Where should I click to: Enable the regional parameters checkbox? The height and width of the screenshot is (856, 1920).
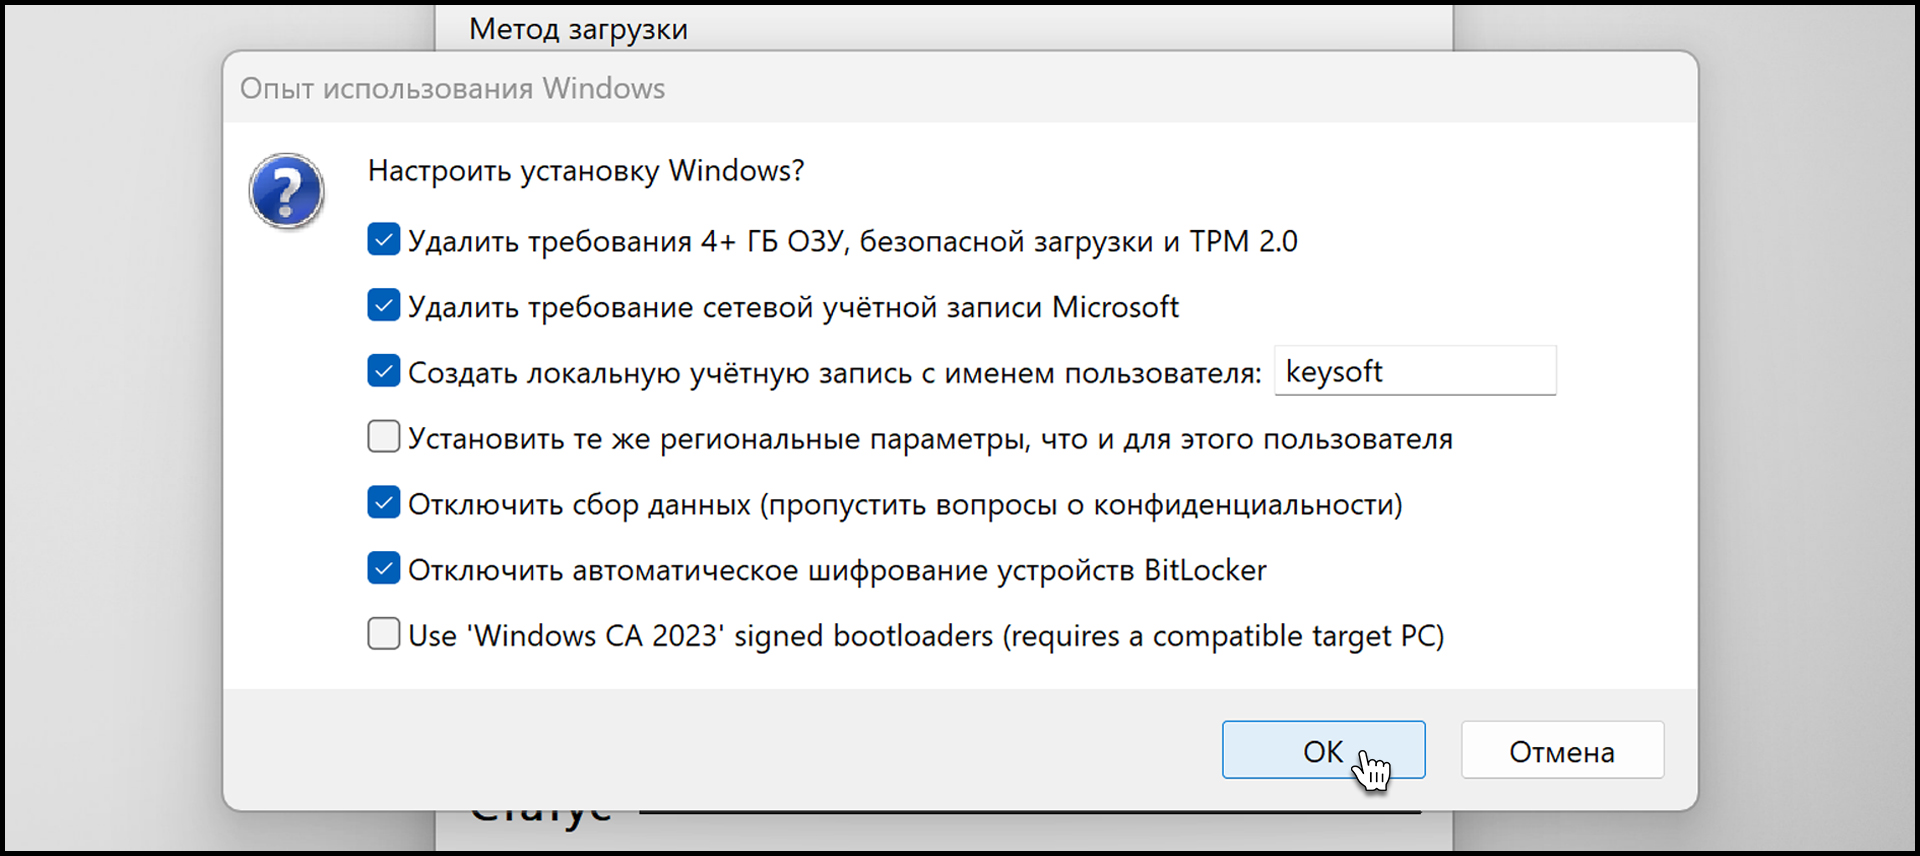coord(384,437)
